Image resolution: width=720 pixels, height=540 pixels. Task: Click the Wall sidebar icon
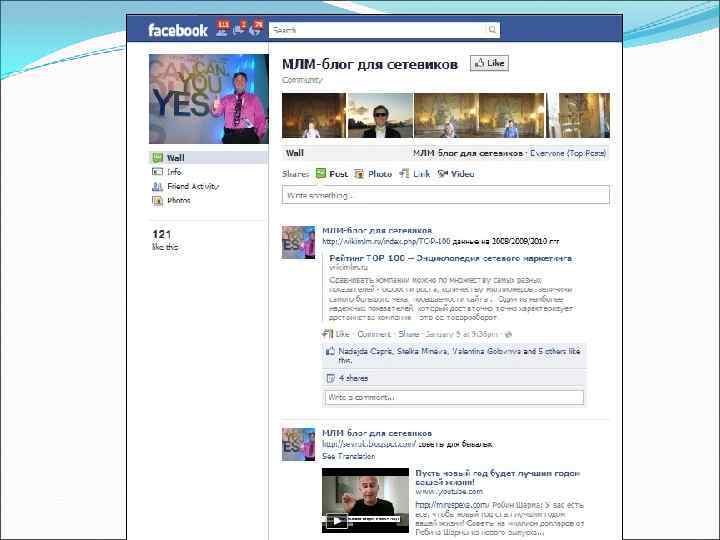pos(158,158)
